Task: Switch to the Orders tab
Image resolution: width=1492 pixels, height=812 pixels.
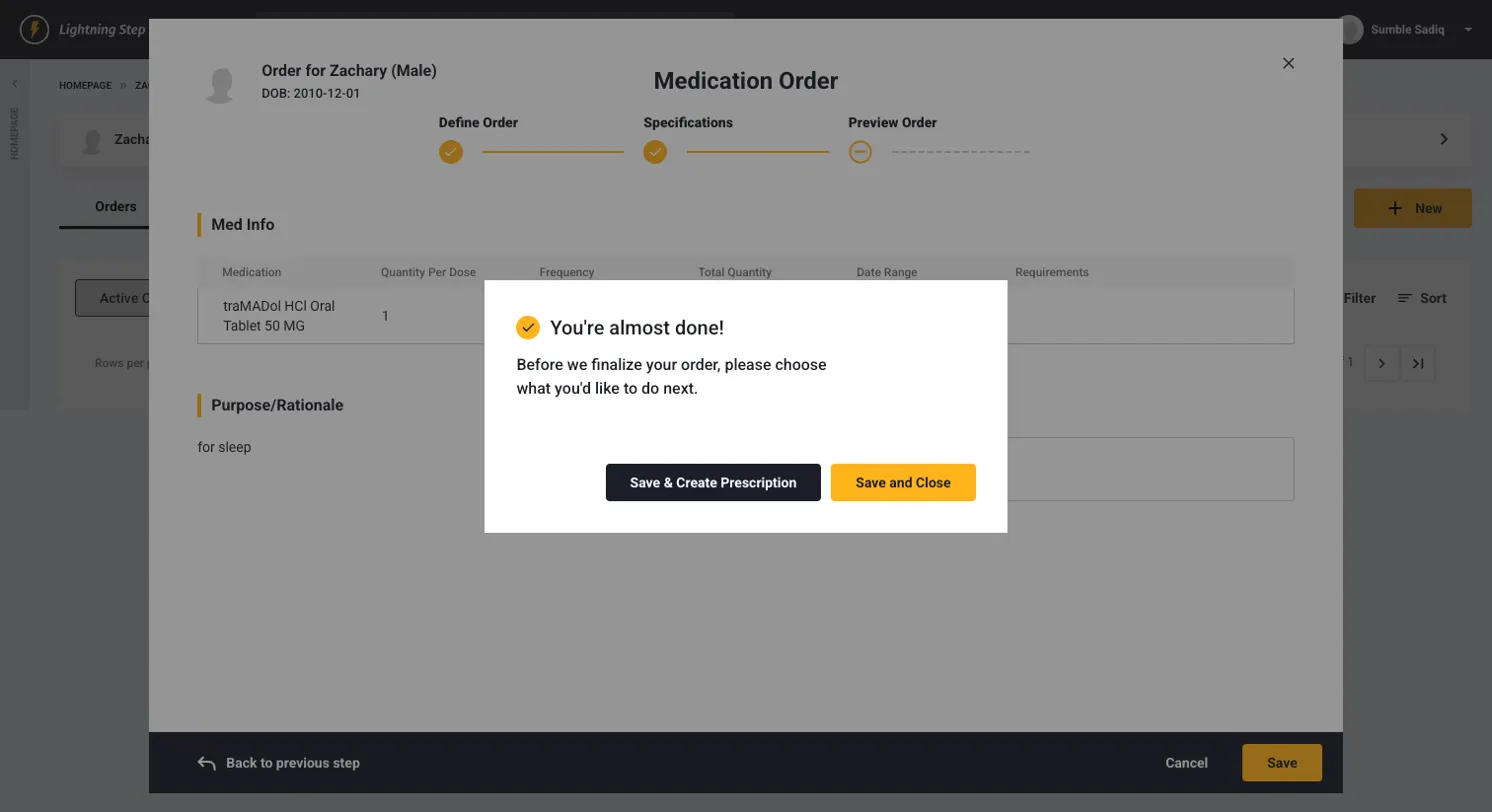Action: point(115,207)
